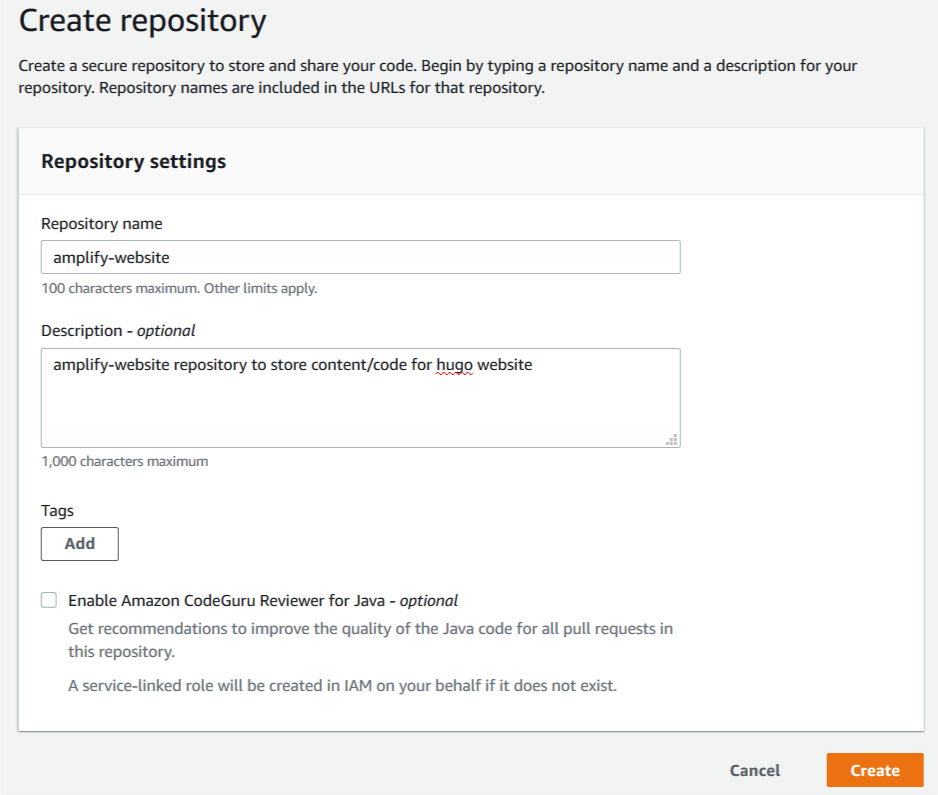938x795 pixels.
Task: Click the introductory text under the heading
Action: [437, 75]
